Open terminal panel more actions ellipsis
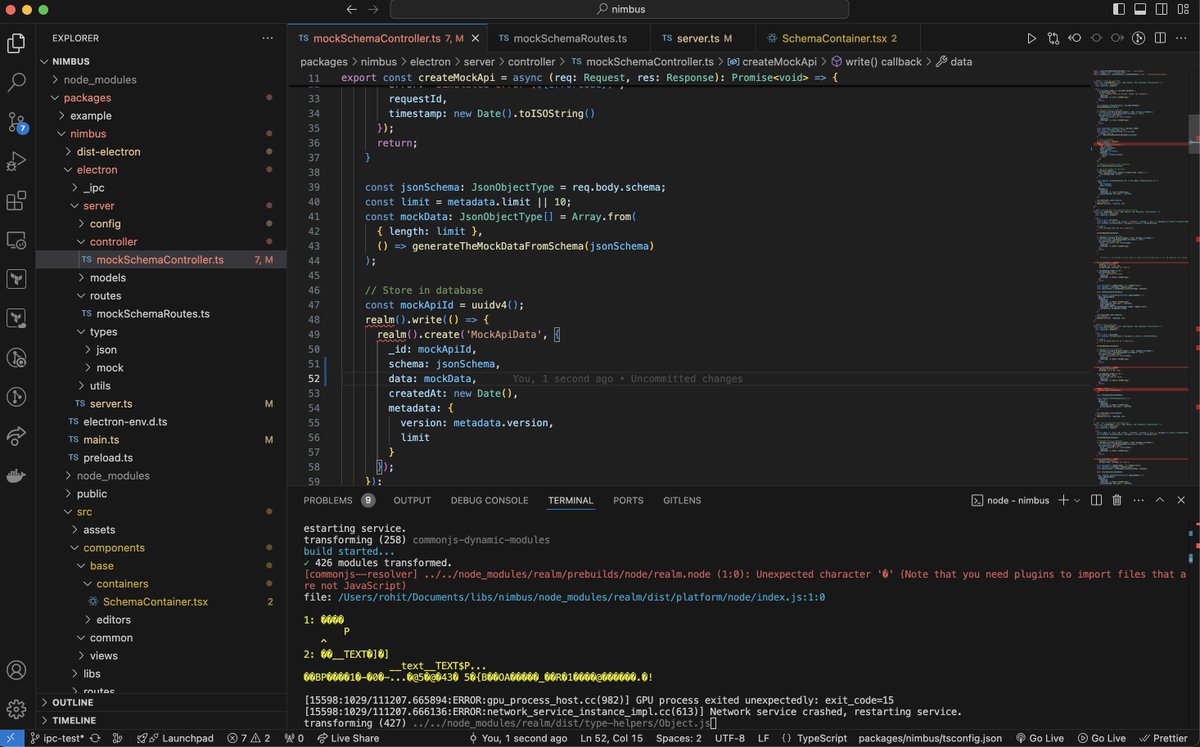This screenshot has height=747, width=1200. click(x=1138, y=500)
